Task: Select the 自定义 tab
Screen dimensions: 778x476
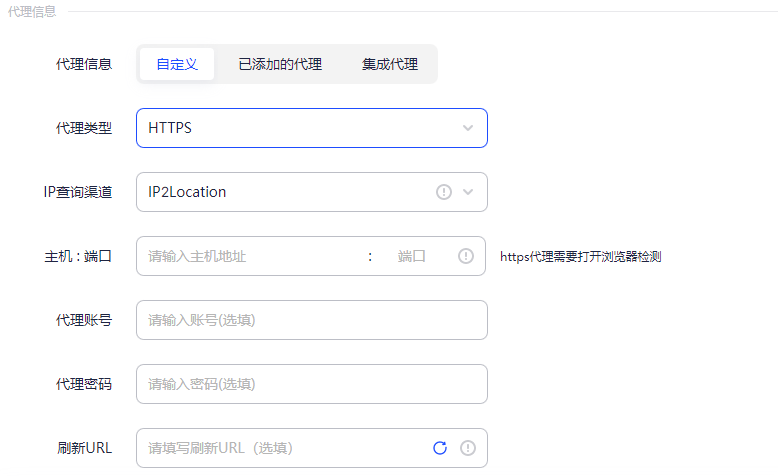Action: coord(177,64)
